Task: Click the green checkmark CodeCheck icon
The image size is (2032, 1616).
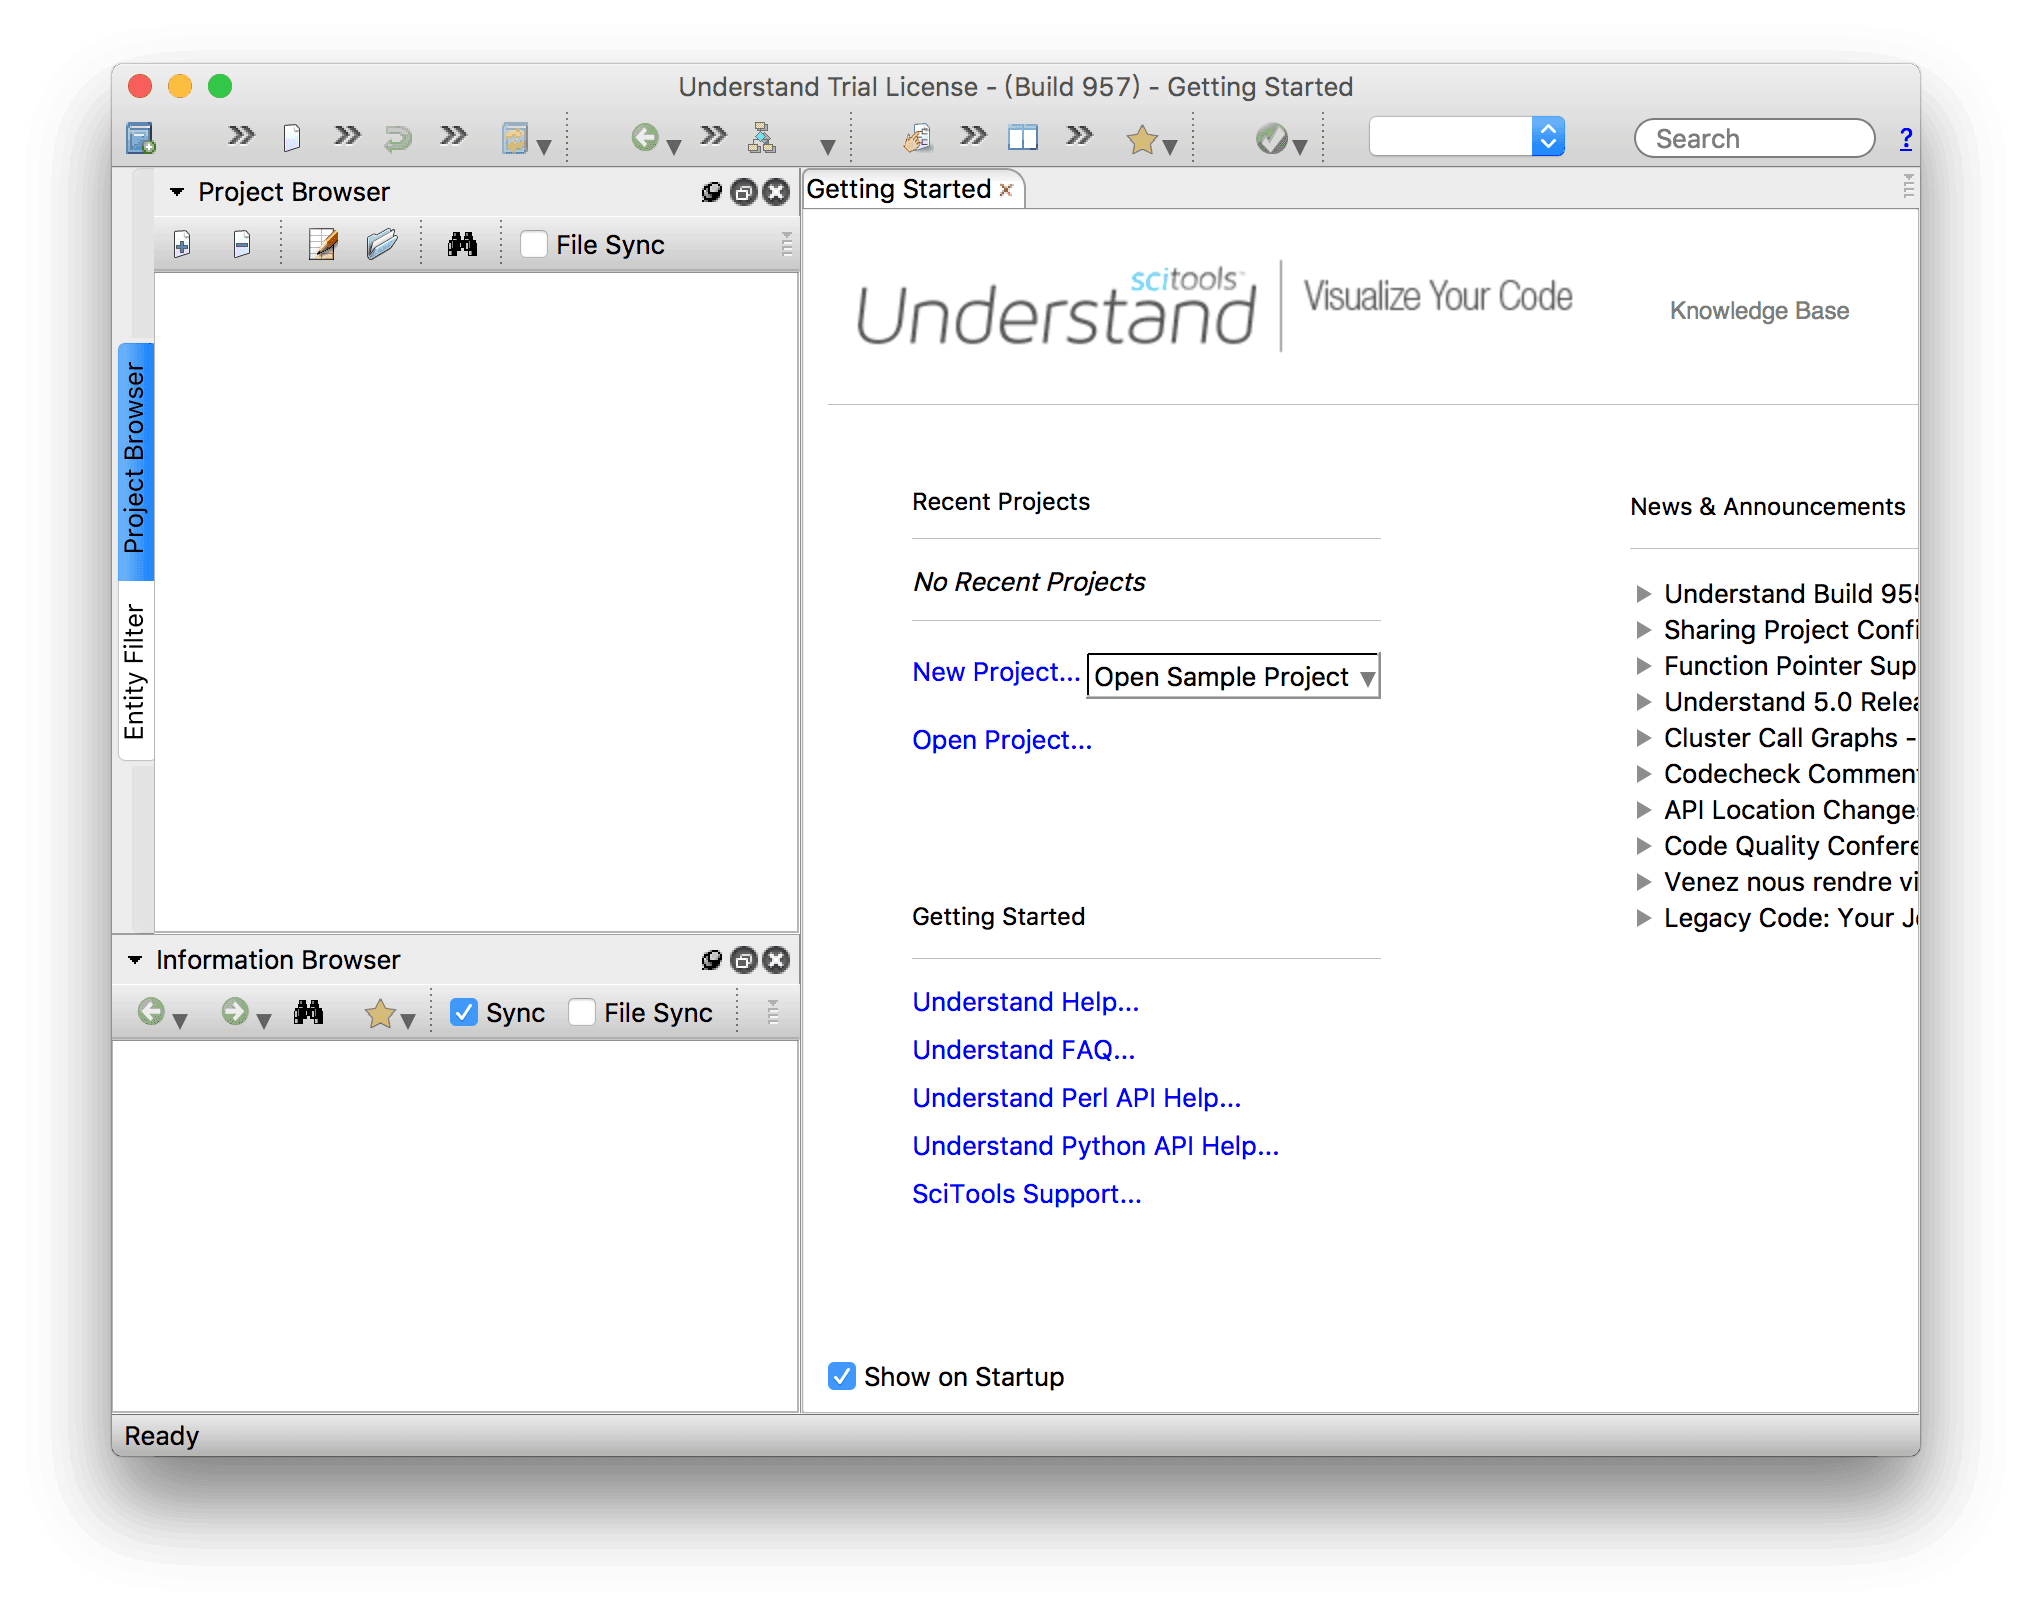Action: point(1271,138)
